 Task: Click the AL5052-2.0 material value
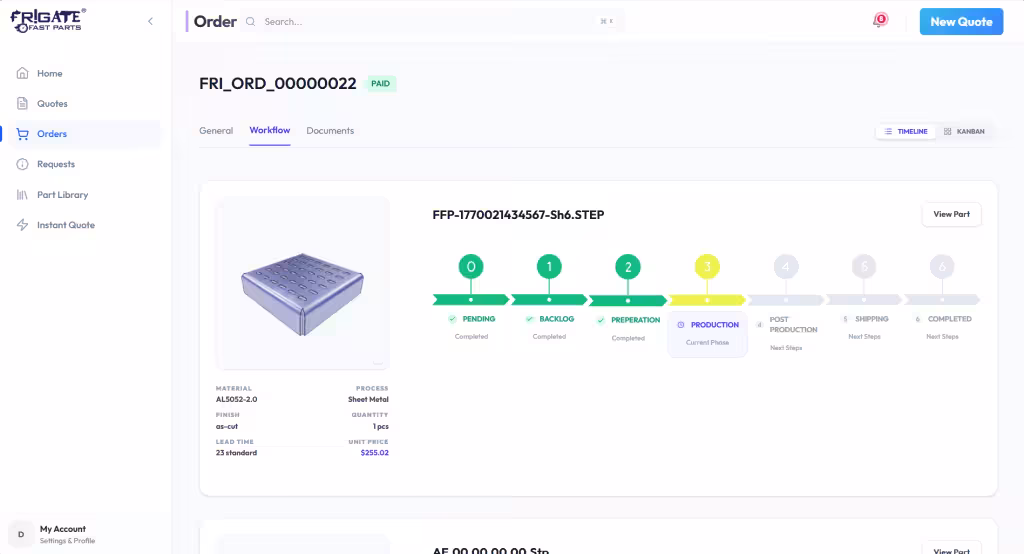coord(236,399)
